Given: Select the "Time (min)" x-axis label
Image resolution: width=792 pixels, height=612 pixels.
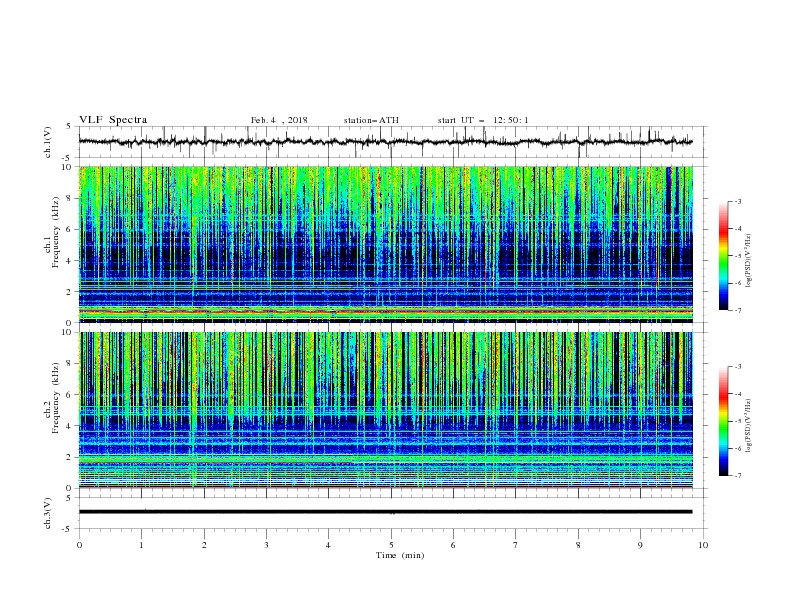Looking at the screenshot, I should click(x=400, y=555).
